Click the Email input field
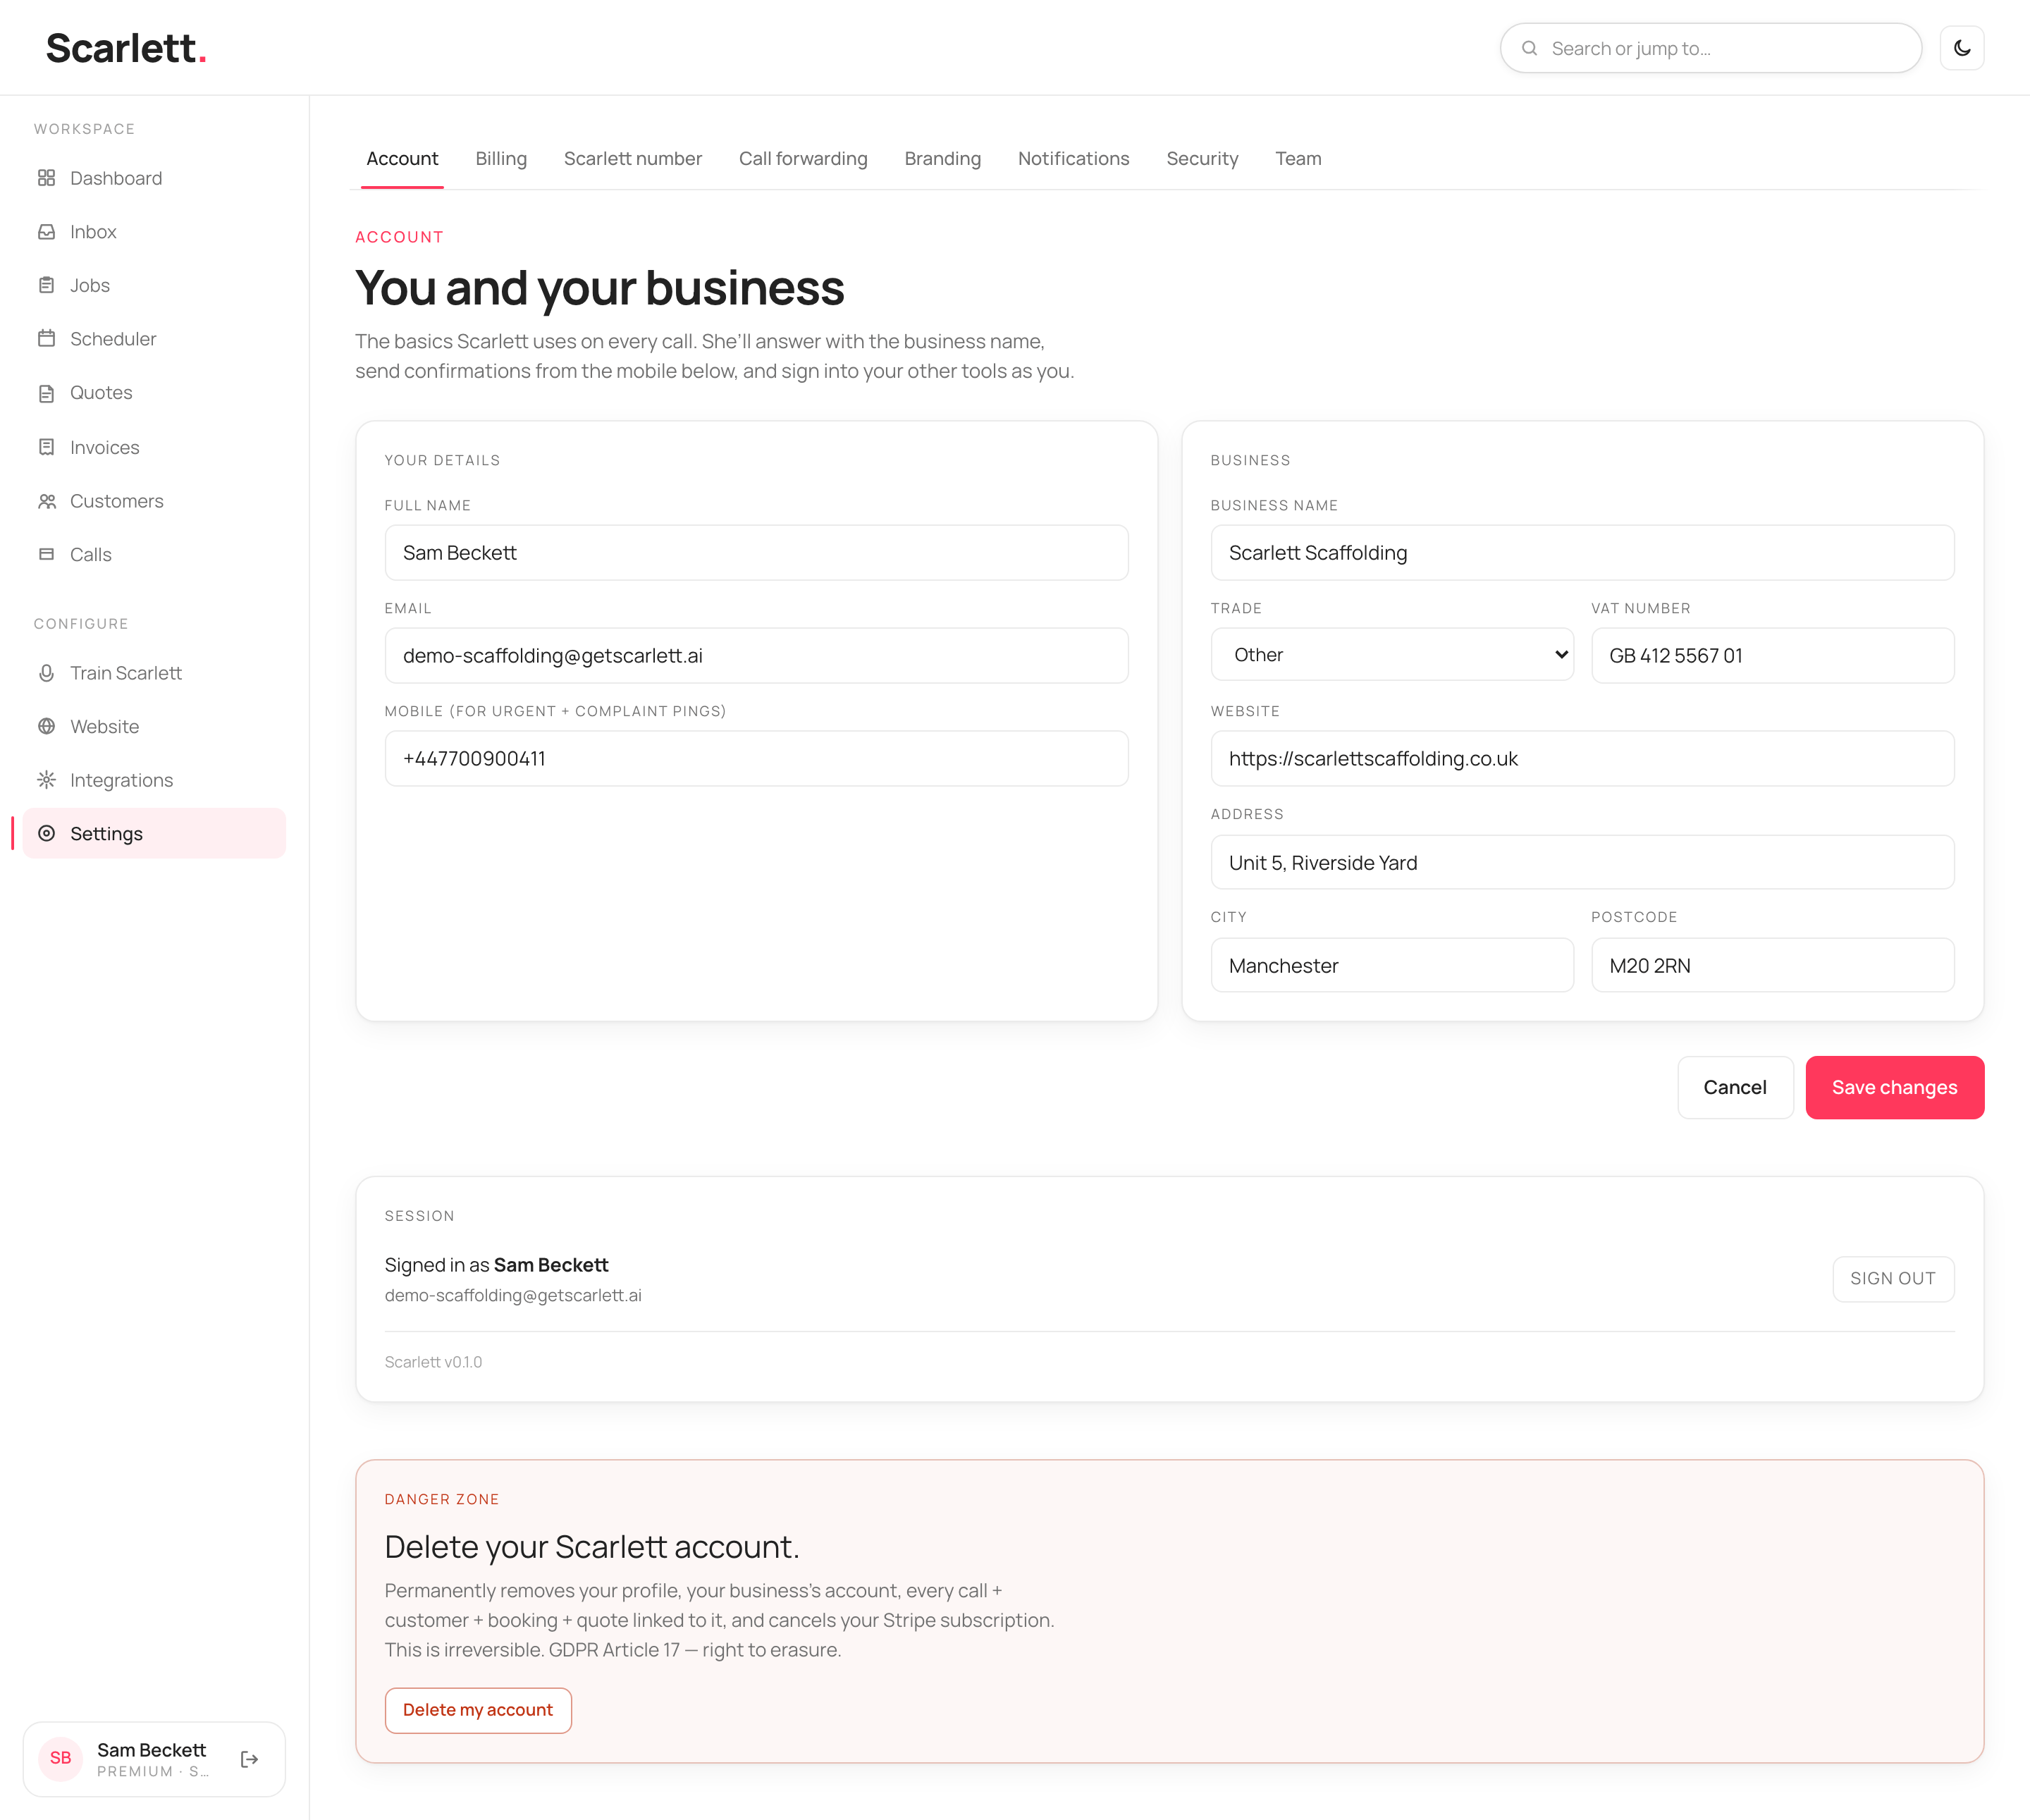Screen dimensions: 2030x1820 click(x=757, y=656)
